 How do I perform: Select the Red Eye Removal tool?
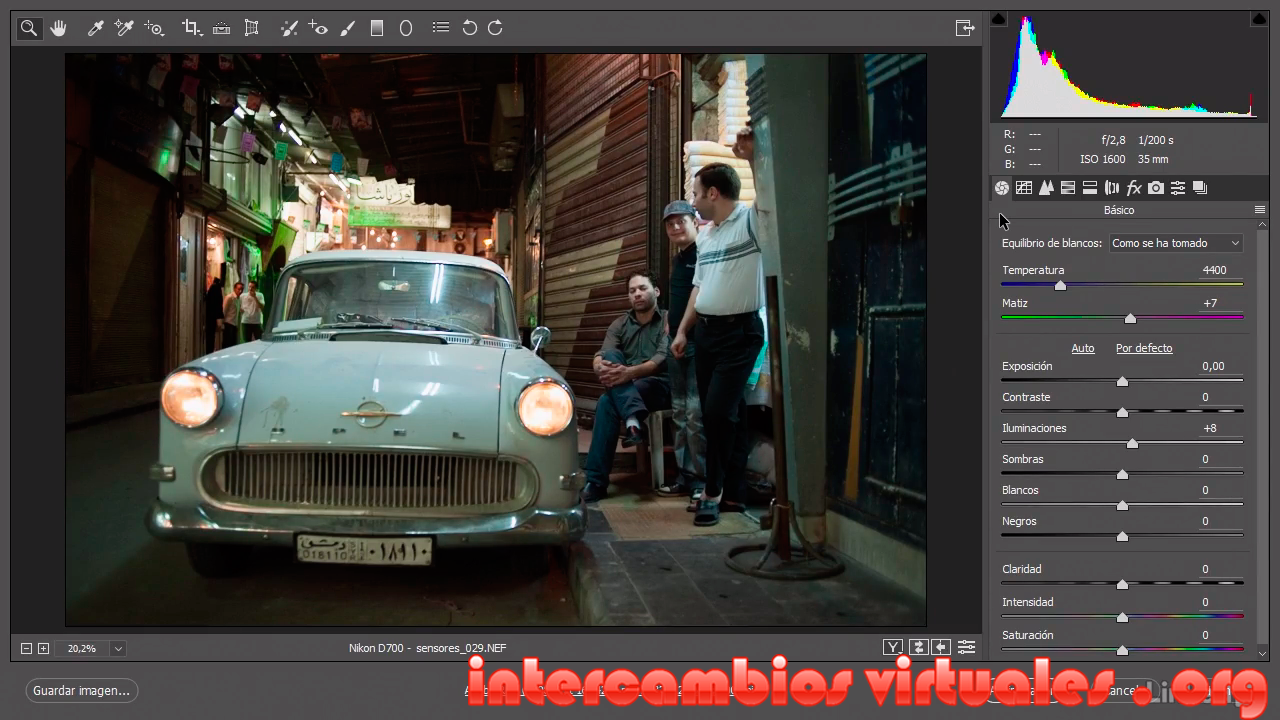pyautogui.click(x=318, y=28)
